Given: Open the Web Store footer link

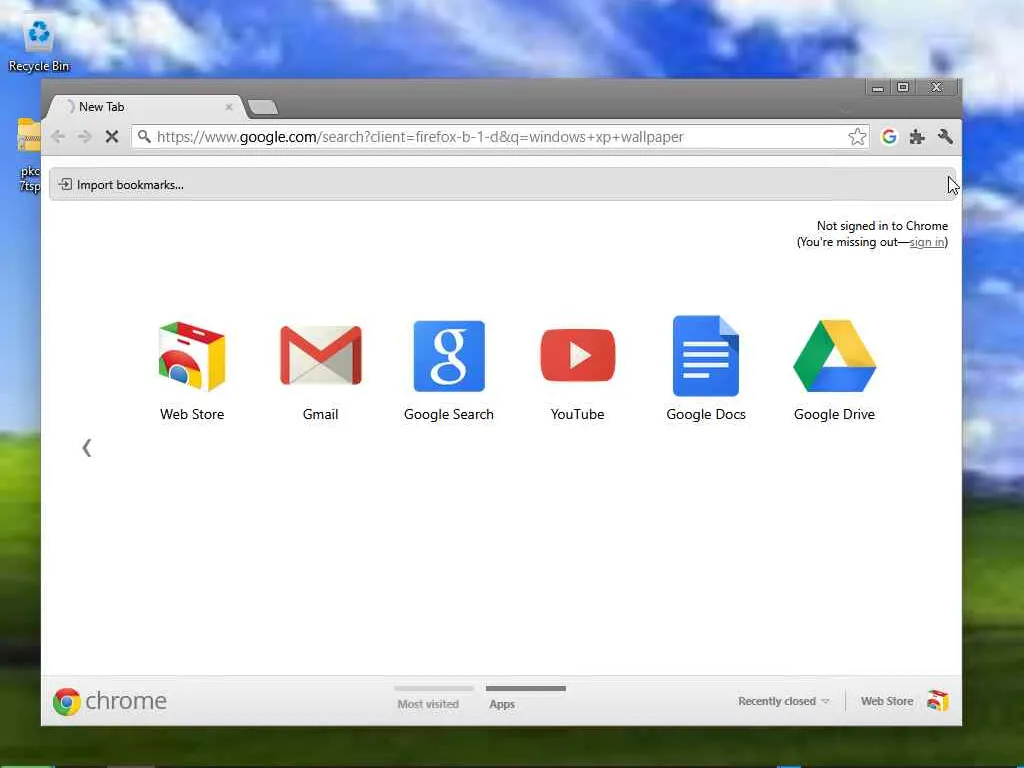Looking at the screenshot, I should 887,701.
